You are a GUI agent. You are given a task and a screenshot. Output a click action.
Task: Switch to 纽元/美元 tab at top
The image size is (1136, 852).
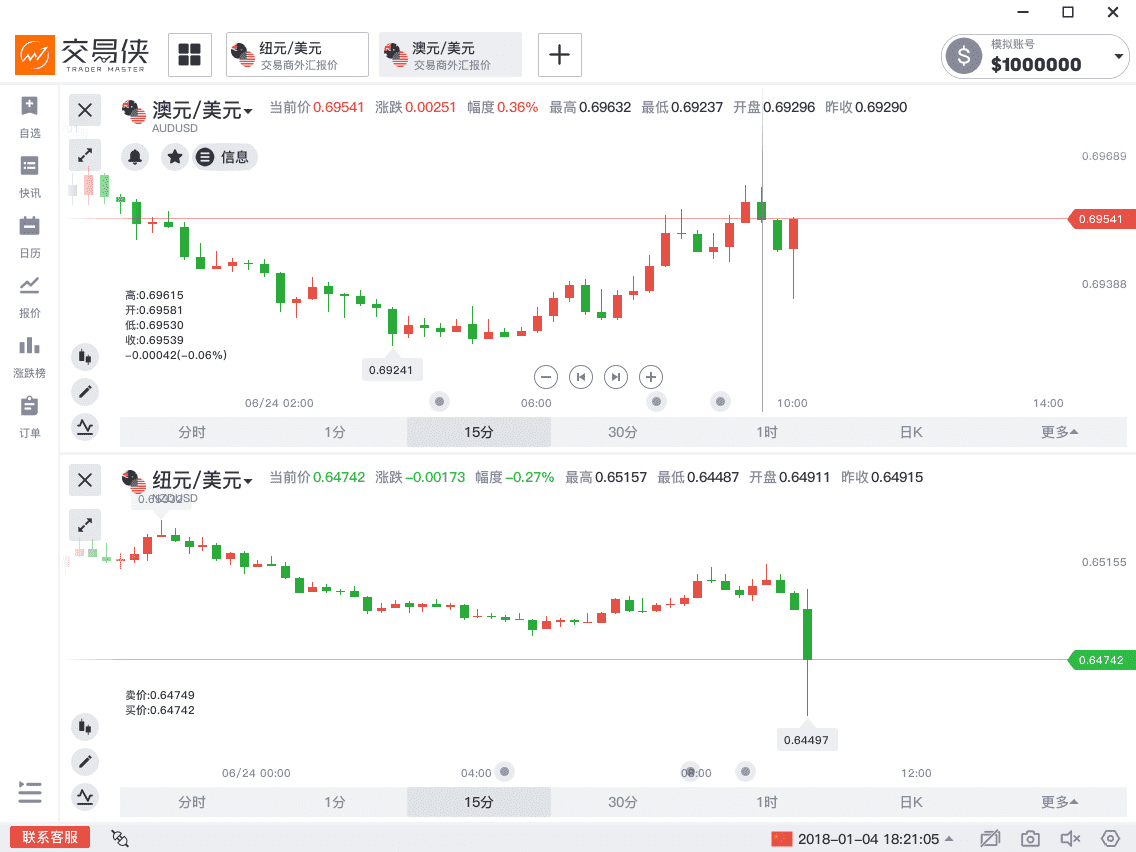click(x=298, y=55)
